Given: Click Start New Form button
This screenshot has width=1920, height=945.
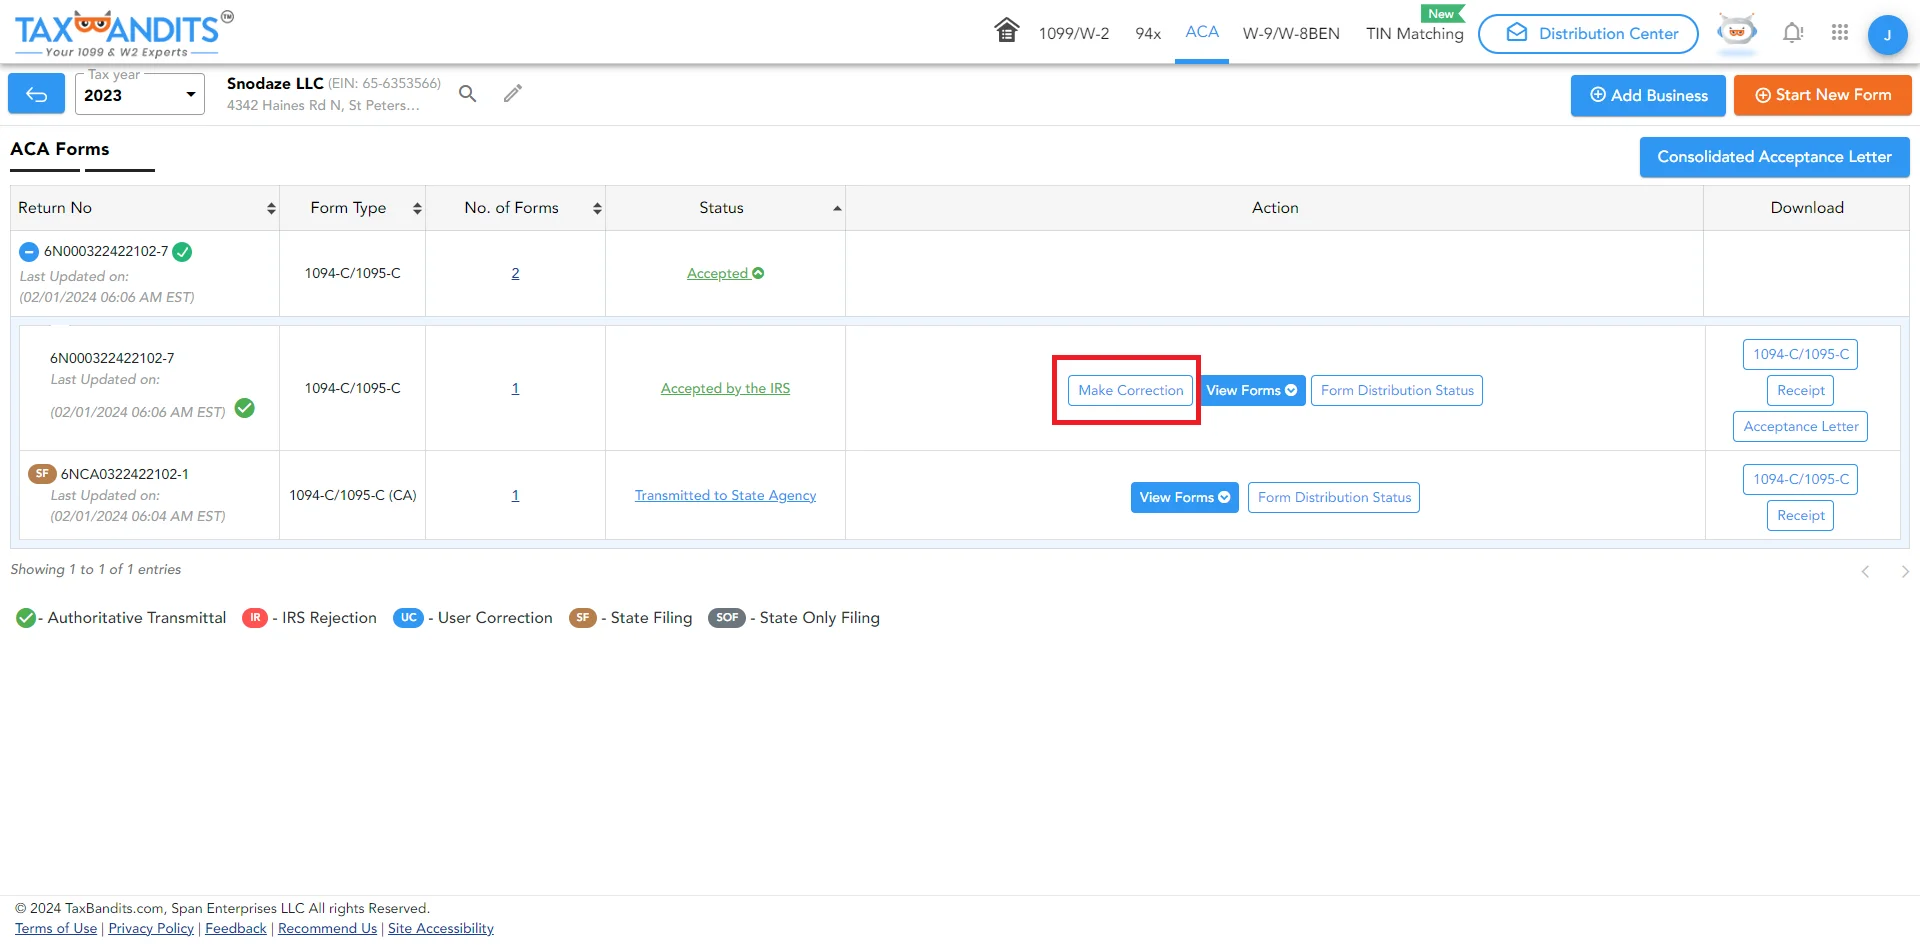Looking at the screenshot, I should point(1822,95).
